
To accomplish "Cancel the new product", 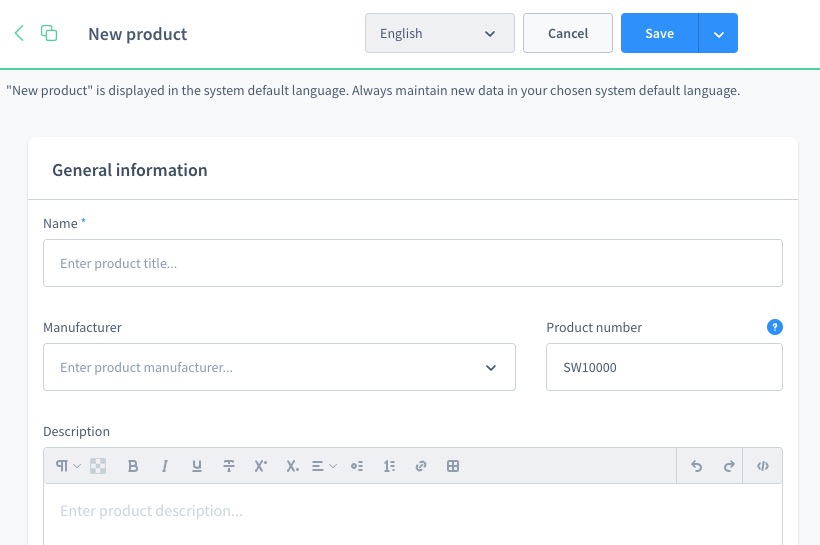I will click(568, 33).
